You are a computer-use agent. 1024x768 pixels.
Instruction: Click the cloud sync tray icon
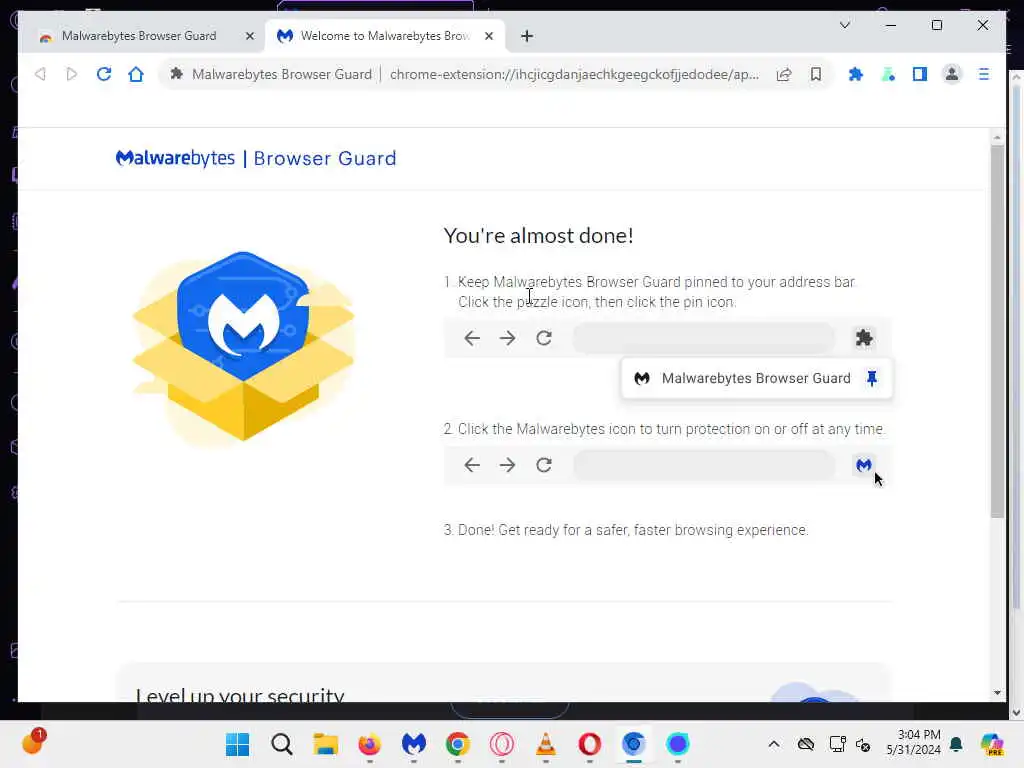coord(806,744)
